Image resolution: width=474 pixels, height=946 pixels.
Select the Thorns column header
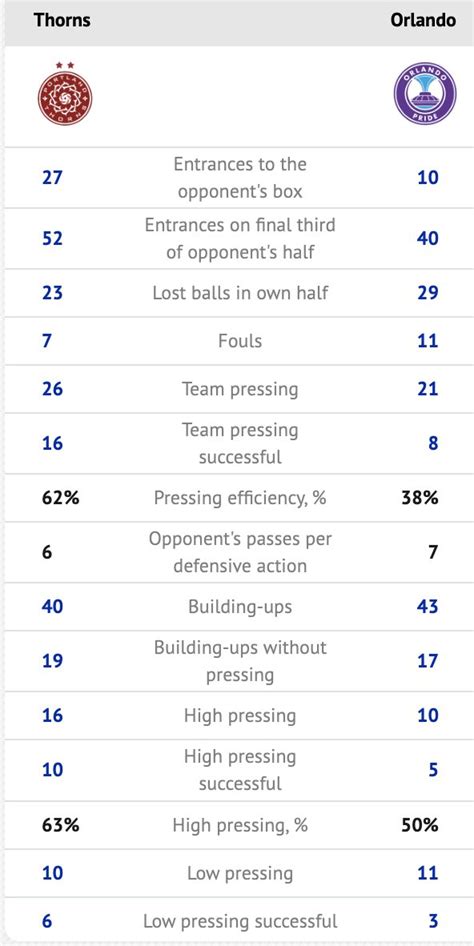[62, 20]
